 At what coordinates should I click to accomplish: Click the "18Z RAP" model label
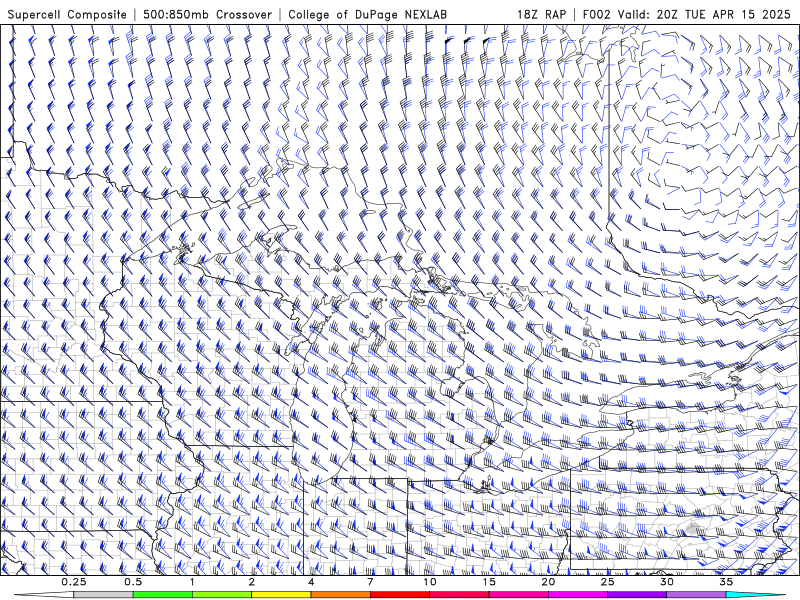[x=541, y=14]
